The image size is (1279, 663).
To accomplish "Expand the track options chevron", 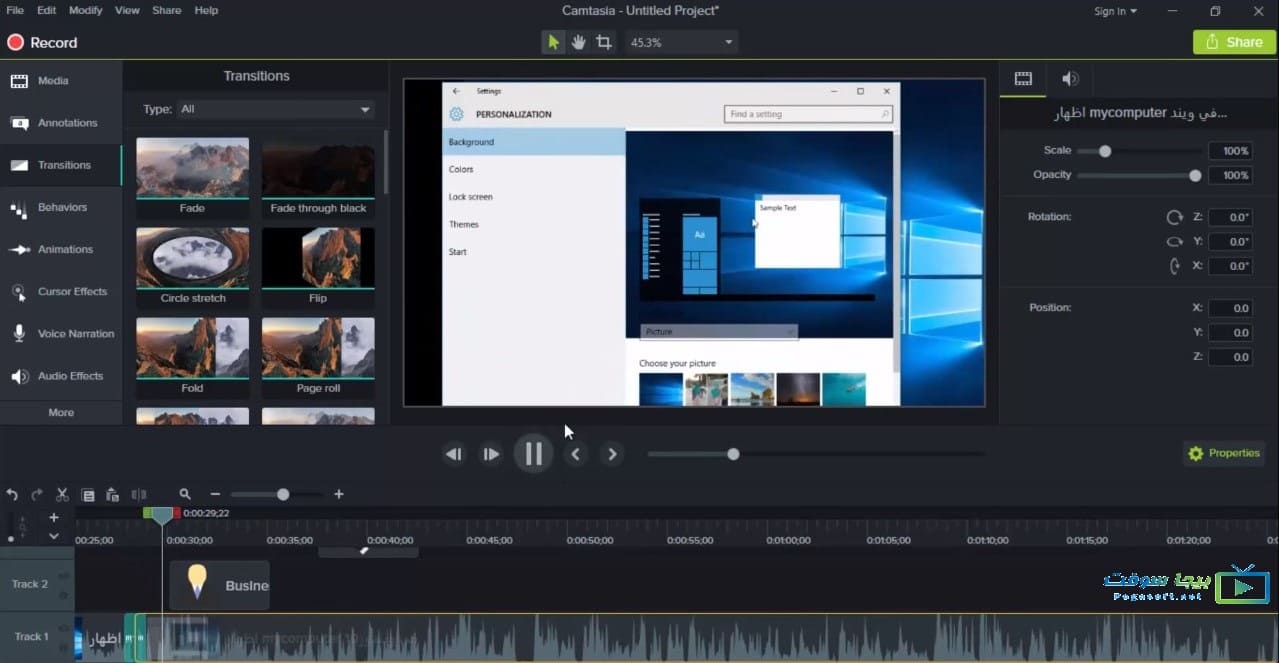I will point(54,536).
